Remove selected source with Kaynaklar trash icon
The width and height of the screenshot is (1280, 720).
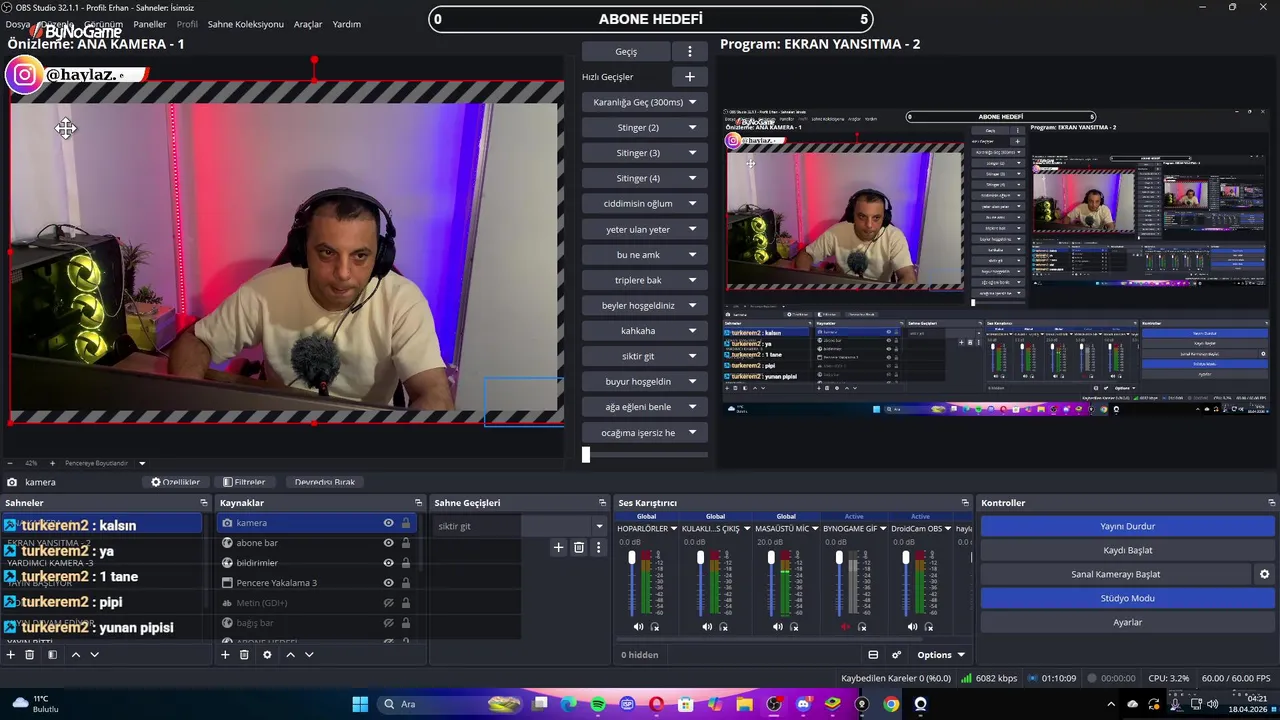[x=244, y=654]
